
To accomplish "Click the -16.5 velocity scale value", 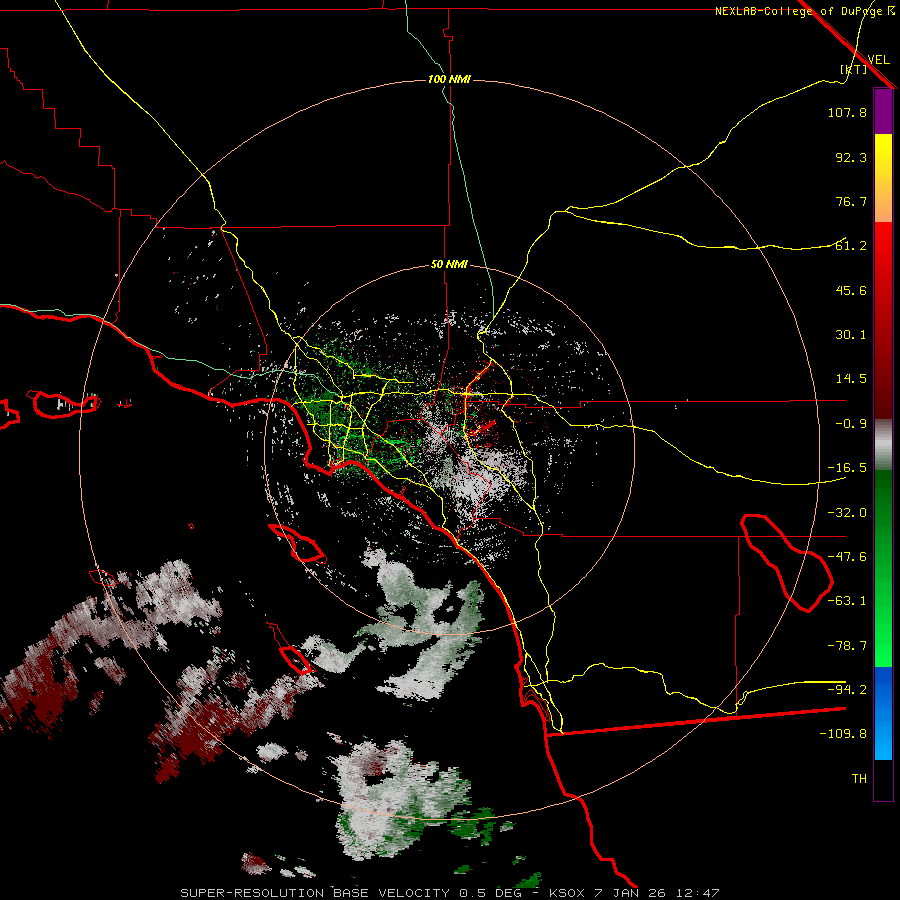I will point(847,468).
